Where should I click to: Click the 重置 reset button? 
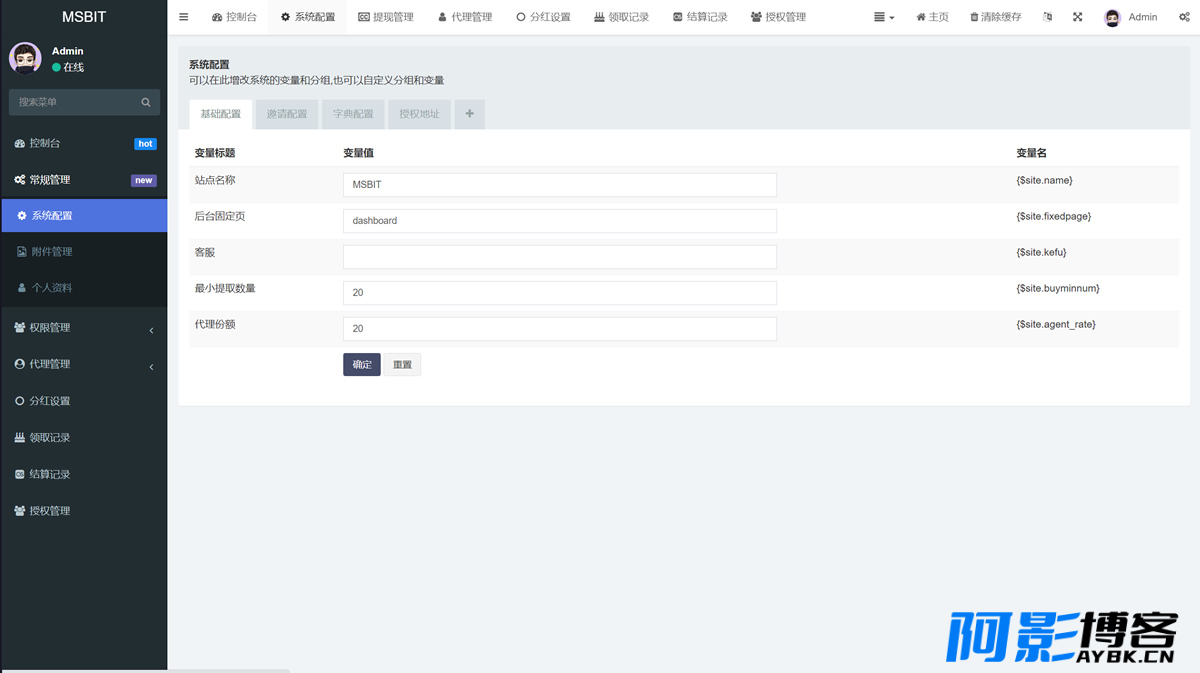(402, 365)
